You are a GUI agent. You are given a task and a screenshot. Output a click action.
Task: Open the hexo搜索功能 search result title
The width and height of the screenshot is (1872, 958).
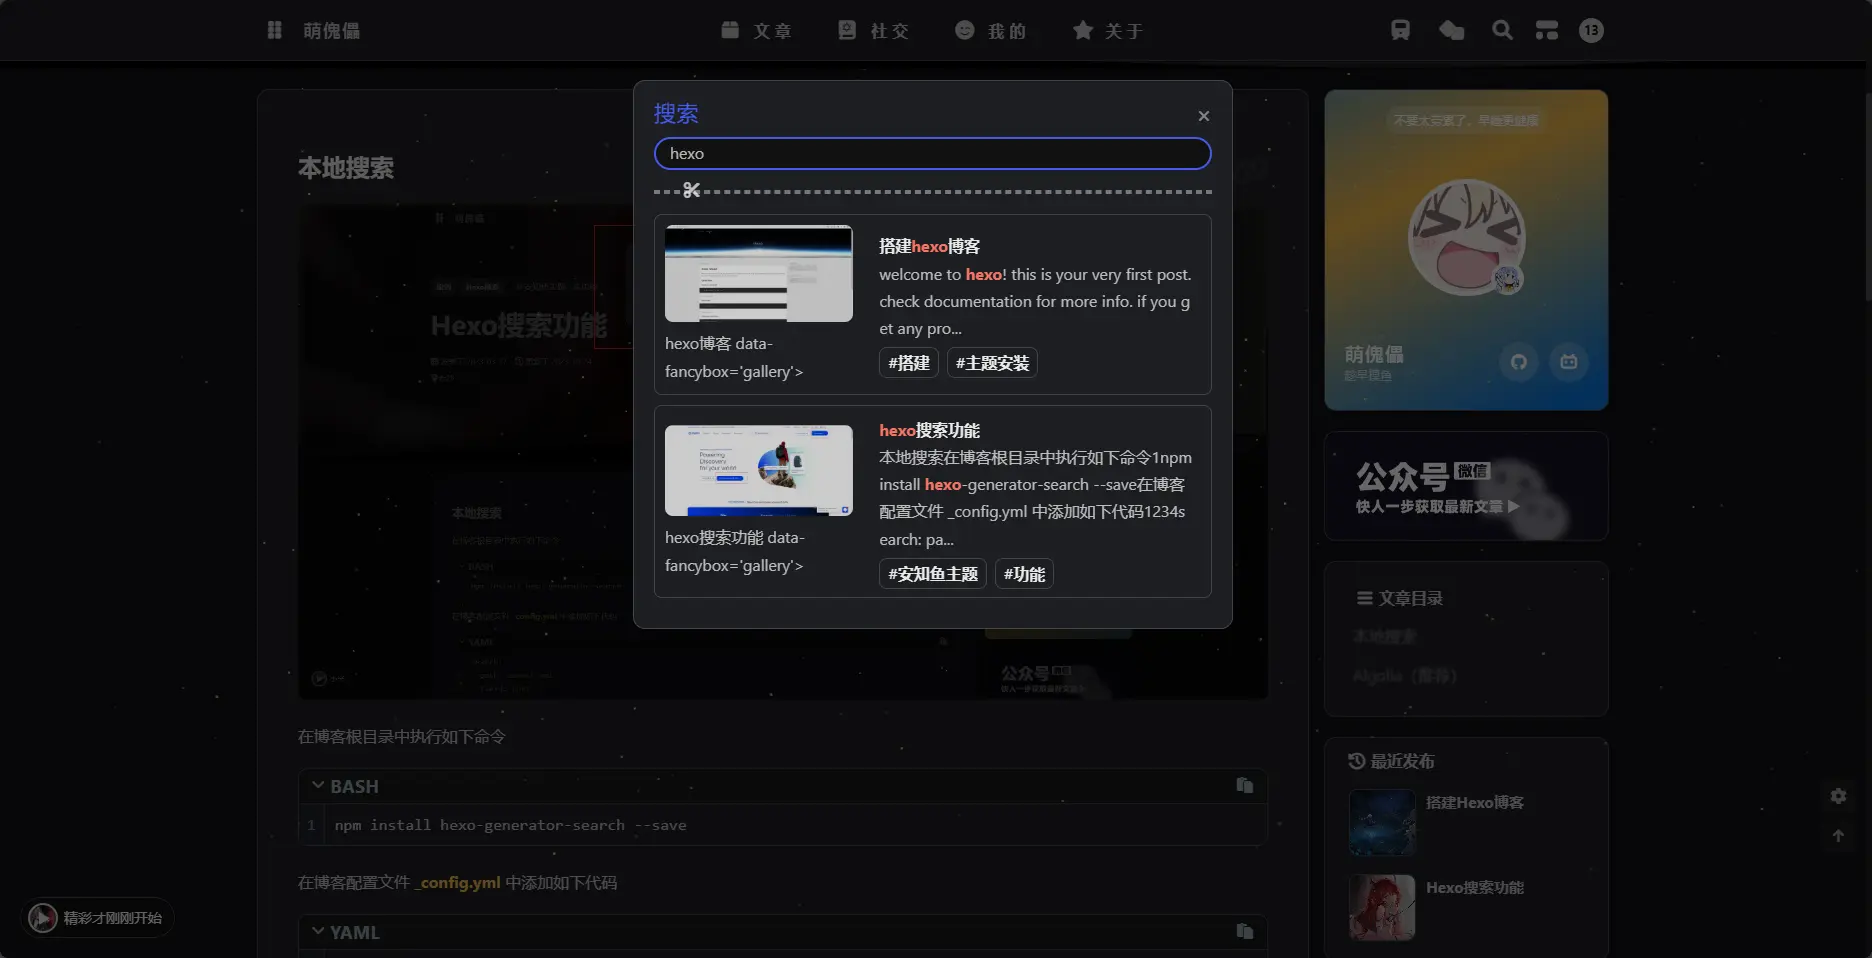(929, 430)
